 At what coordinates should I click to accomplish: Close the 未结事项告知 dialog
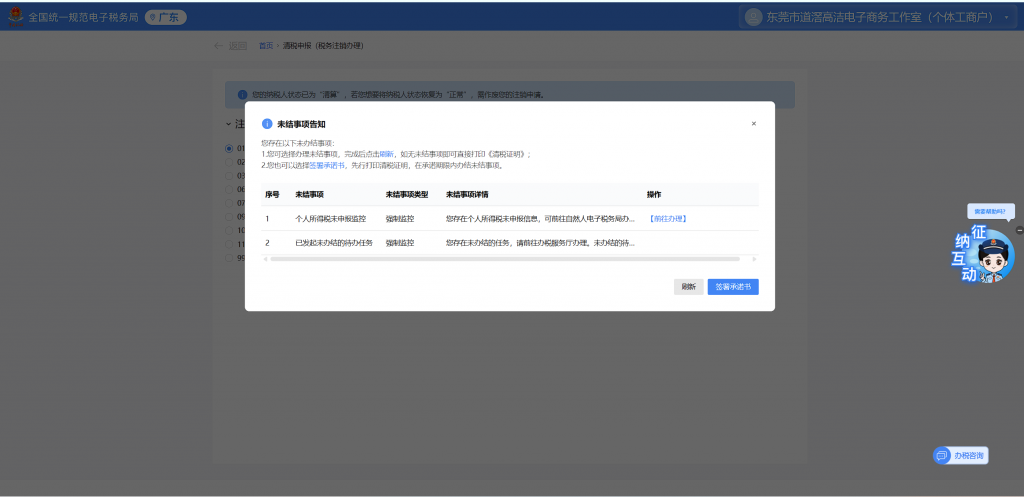(x=753, y=124)
